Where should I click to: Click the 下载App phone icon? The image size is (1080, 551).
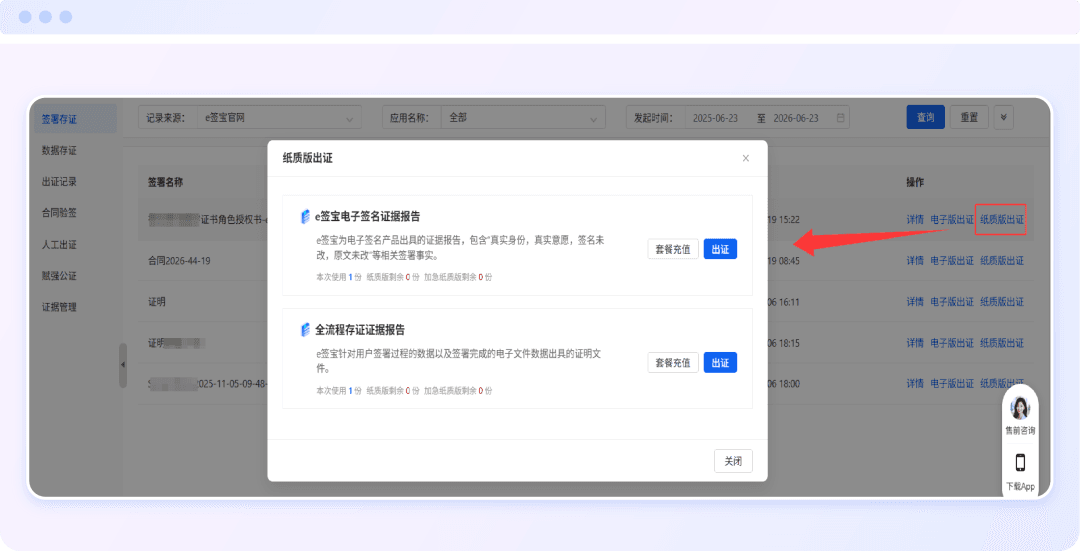click(x=1020, y=462)
